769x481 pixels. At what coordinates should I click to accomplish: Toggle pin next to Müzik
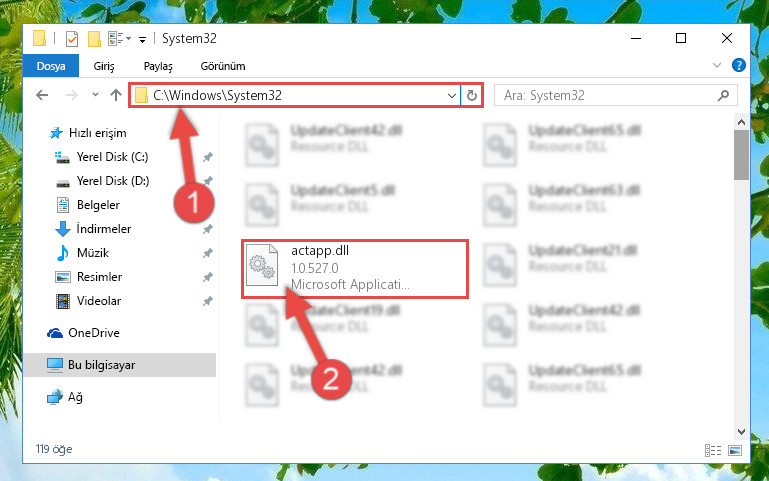pyautogui.click(x=208, y=253)
